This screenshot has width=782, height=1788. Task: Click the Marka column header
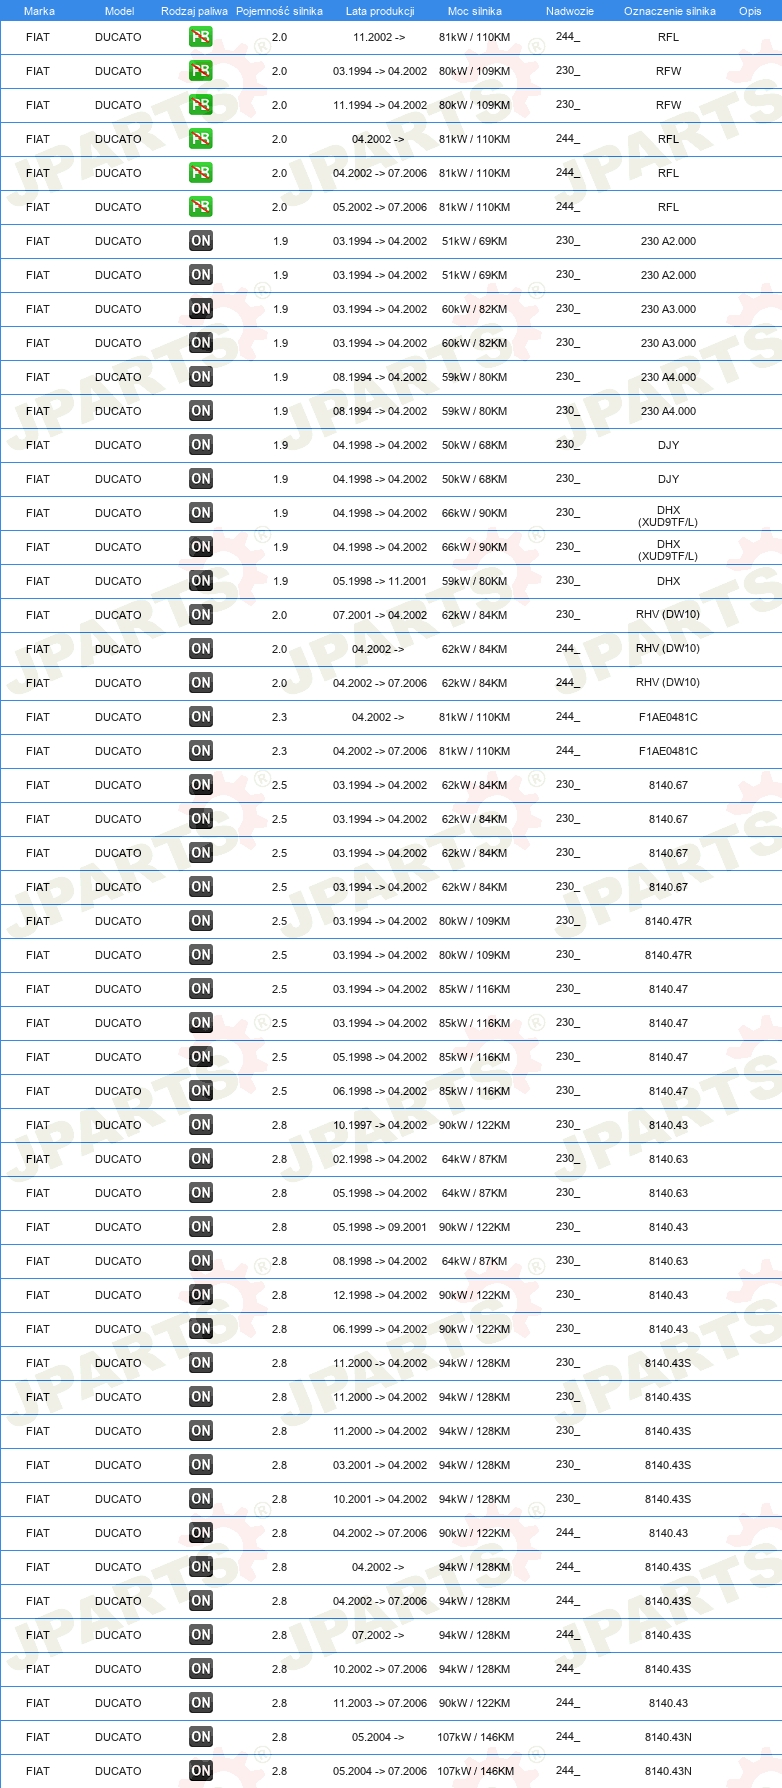point(39,11)
